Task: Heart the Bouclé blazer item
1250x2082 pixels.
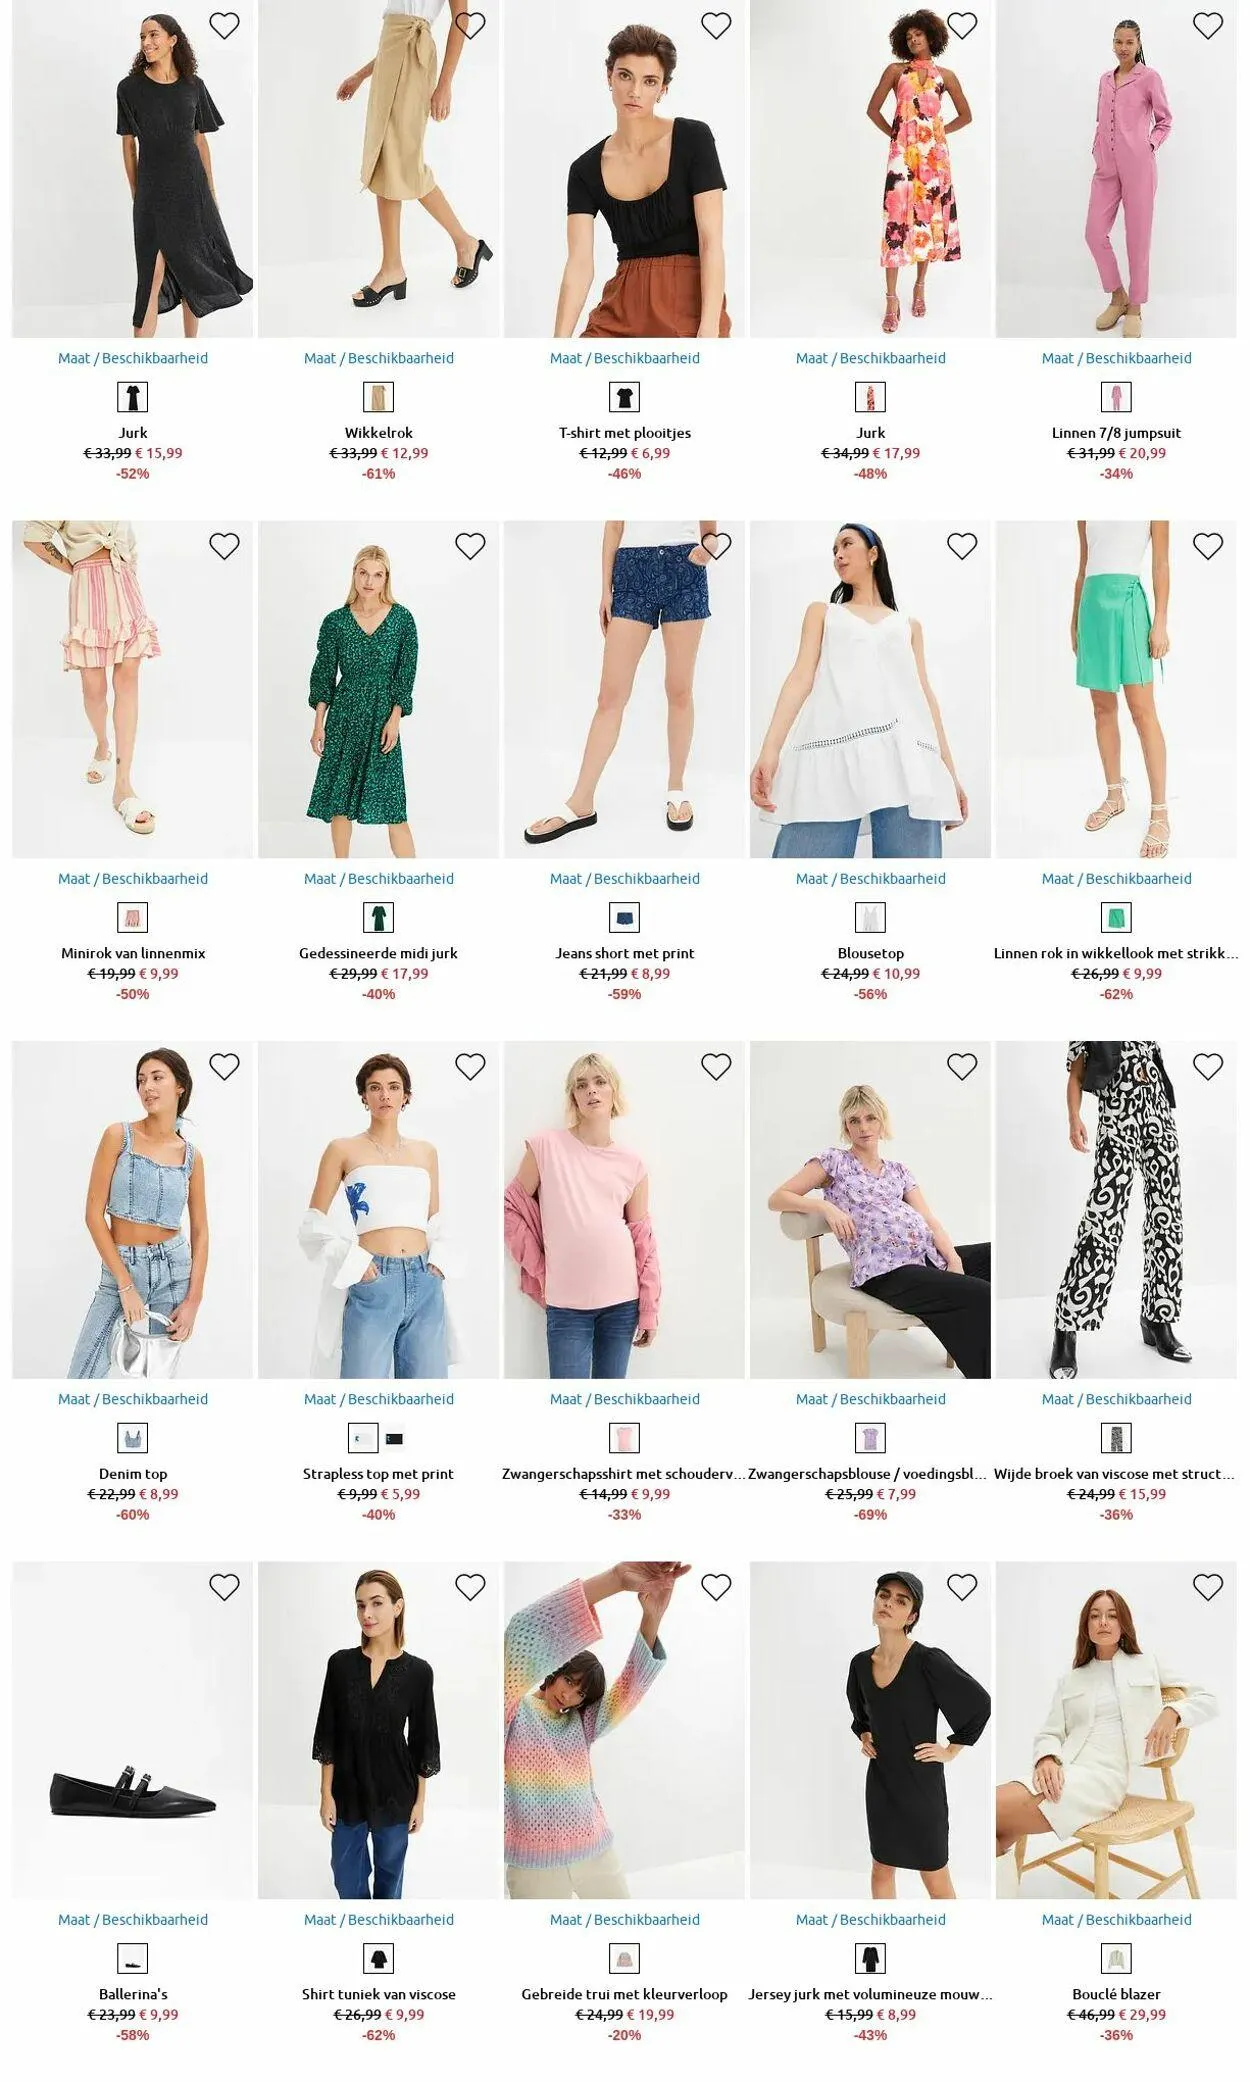Action: pyautogui.click(x=1208, y=1587)
